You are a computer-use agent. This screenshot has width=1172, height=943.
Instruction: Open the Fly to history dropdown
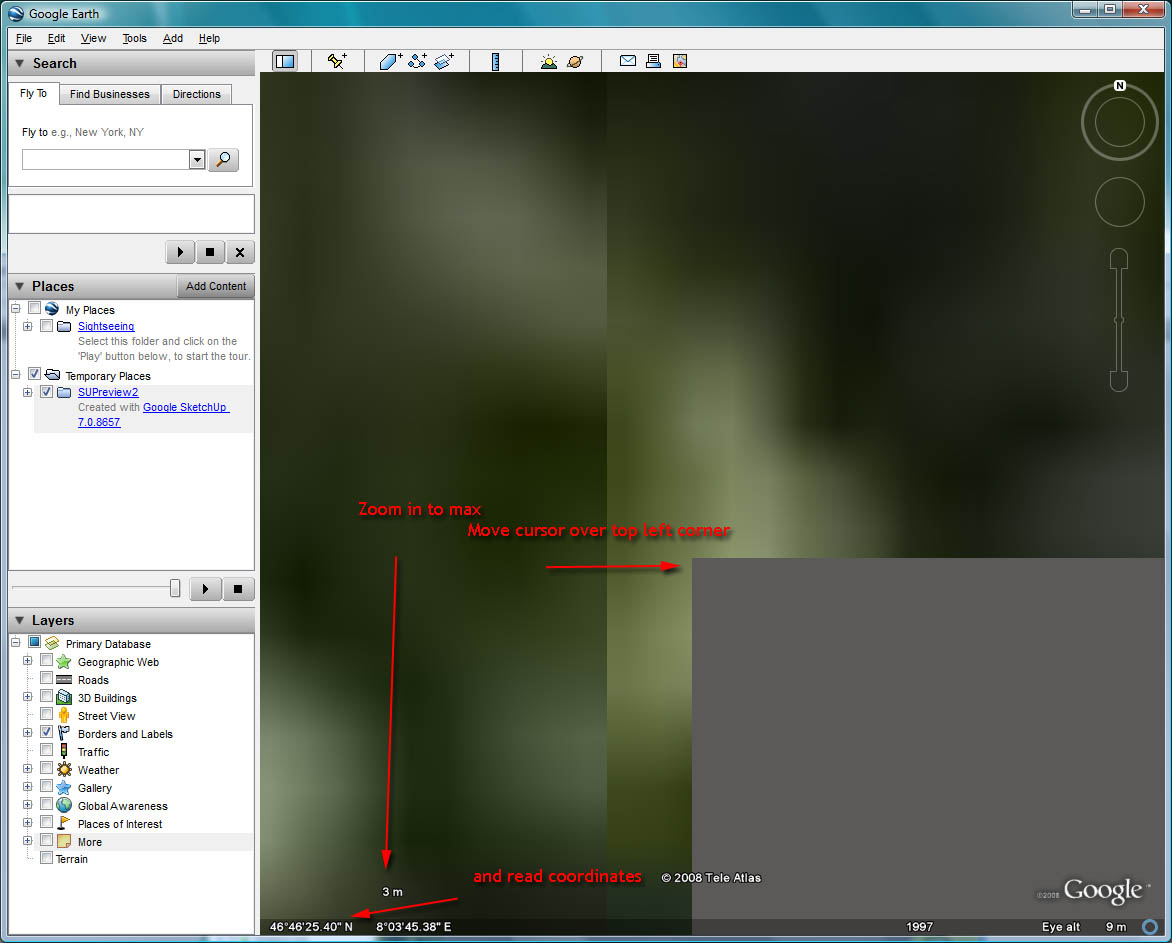click(x=197, y=159)
